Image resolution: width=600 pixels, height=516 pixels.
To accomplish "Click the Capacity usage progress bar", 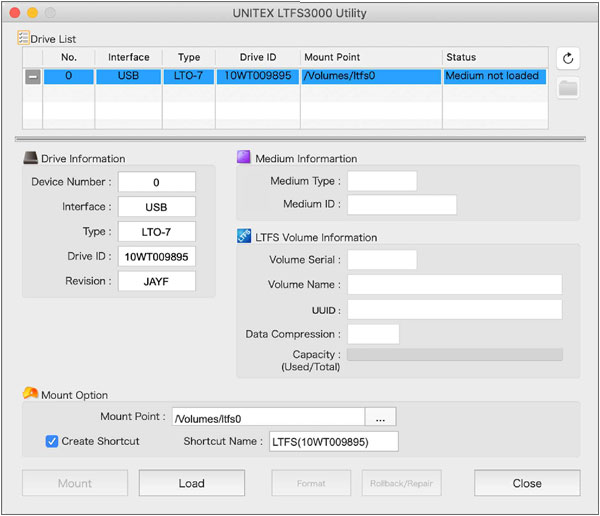I will click(x=454, y=354).
